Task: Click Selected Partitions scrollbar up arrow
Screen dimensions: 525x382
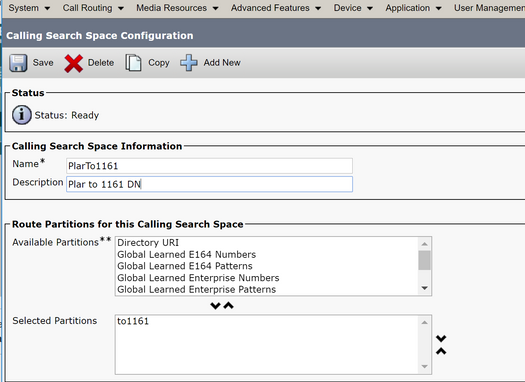Action: coord(425,322)
